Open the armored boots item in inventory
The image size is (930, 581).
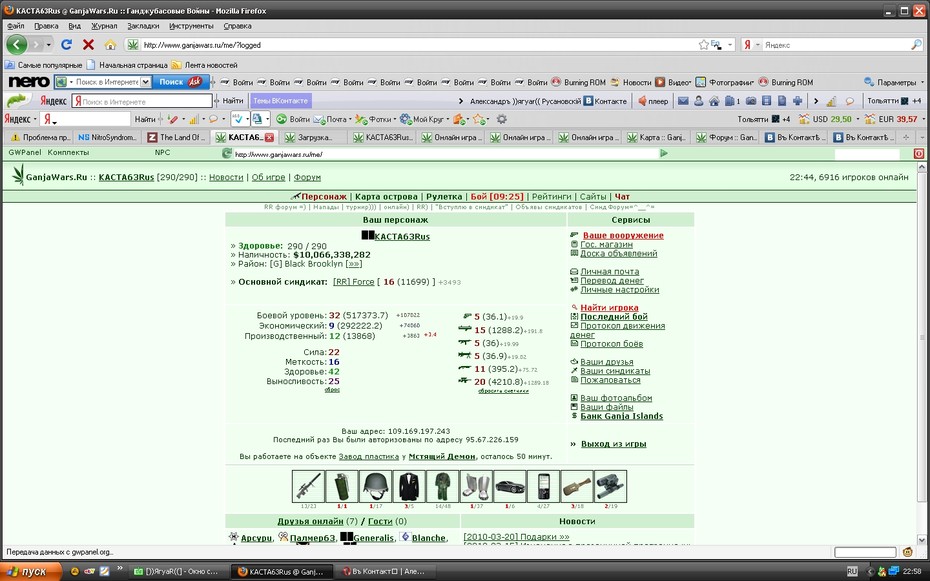click(476, 486)
